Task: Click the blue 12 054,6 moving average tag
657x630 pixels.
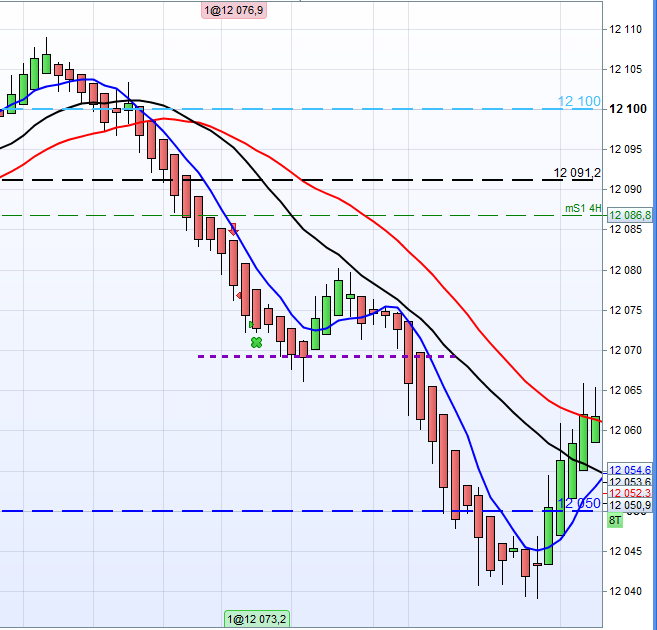Action: [x=630, y=470]
